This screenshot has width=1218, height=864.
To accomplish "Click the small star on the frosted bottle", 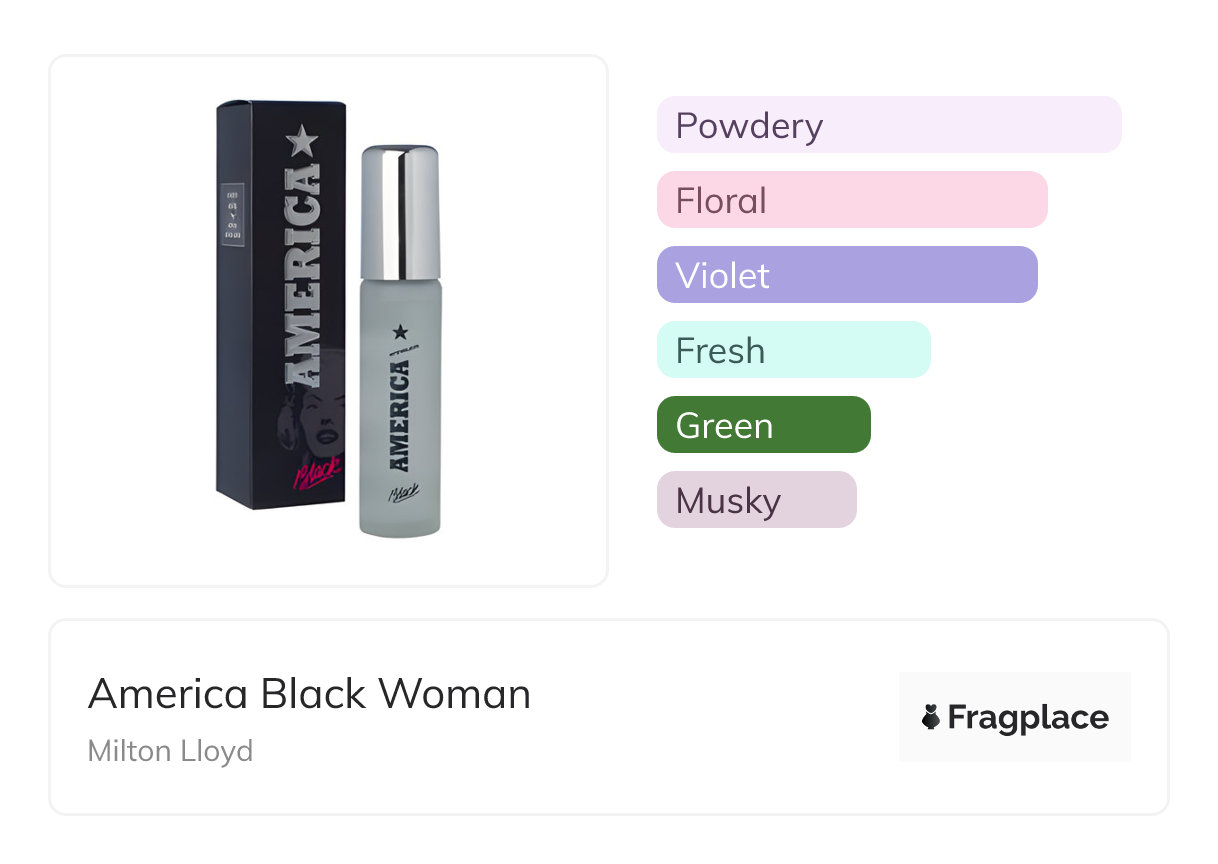I will click(400, 331).
